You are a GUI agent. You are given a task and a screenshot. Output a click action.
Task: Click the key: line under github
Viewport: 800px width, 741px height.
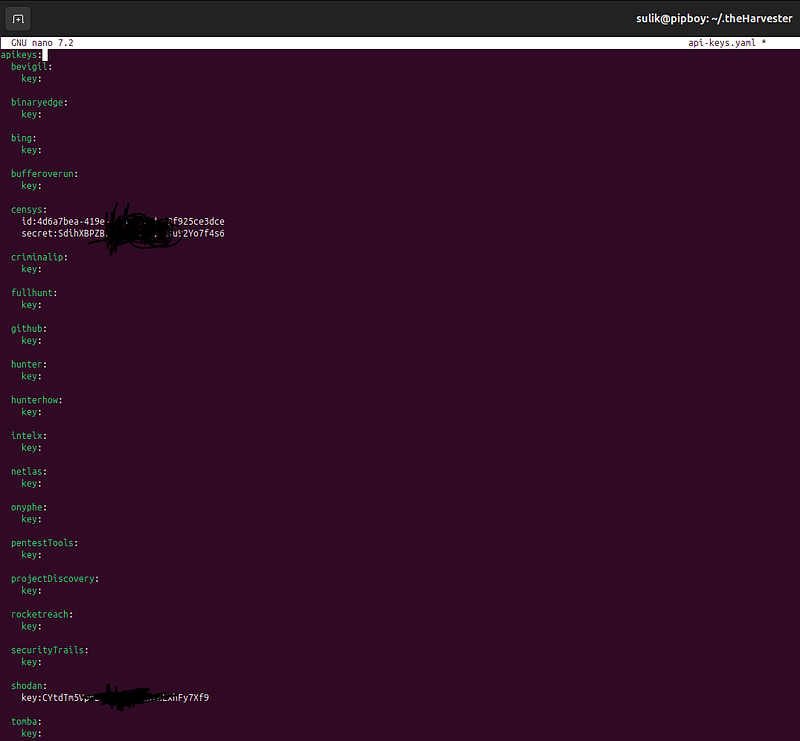32,340
